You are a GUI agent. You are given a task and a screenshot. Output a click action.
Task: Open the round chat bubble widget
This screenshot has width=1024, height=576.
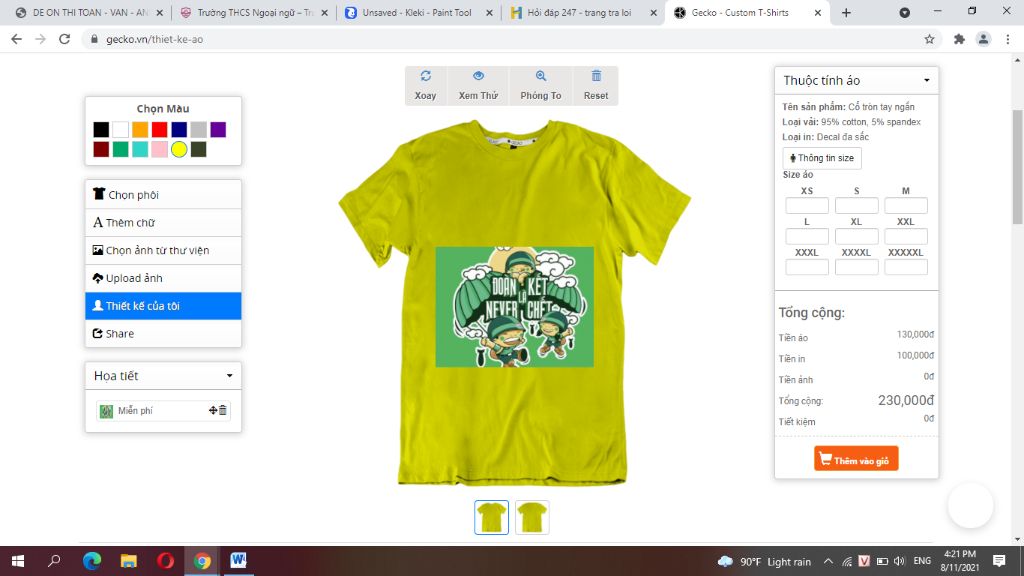(970, 505)
